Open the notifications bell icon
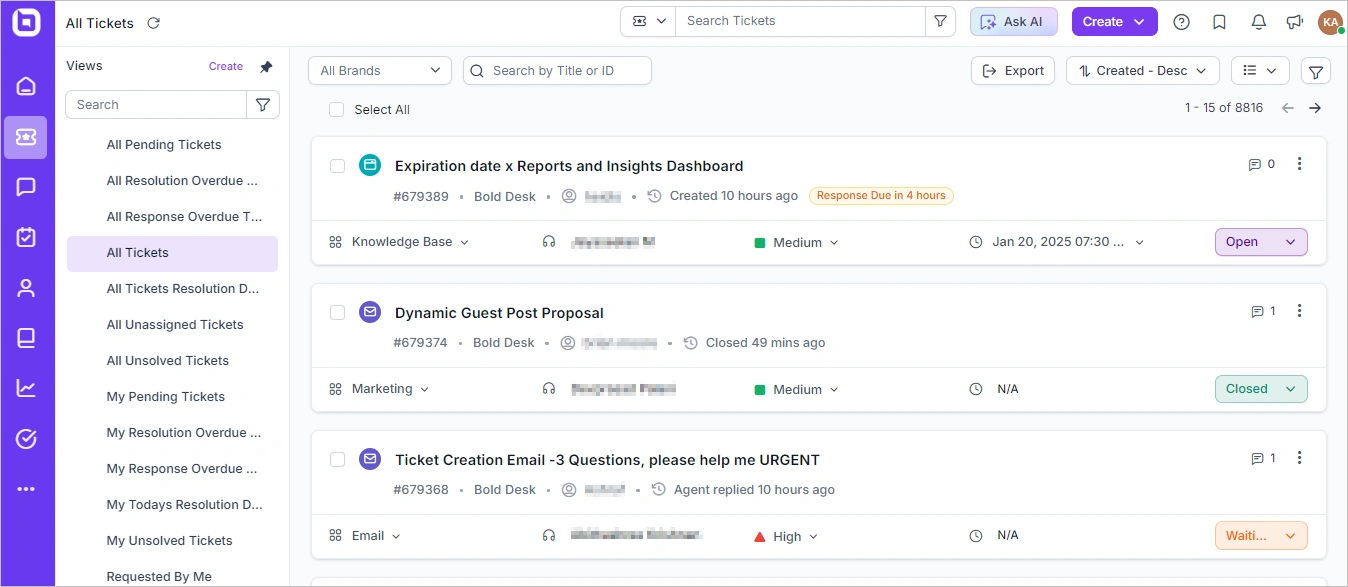This screenshot has height=587, width=1348. (1259, 22)
